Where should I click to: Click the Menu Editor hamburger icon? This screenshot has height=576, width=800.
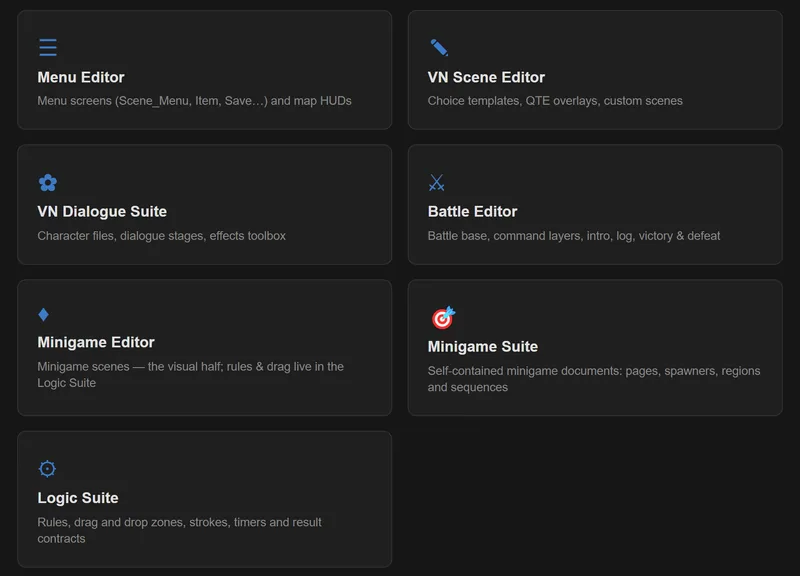48,47
